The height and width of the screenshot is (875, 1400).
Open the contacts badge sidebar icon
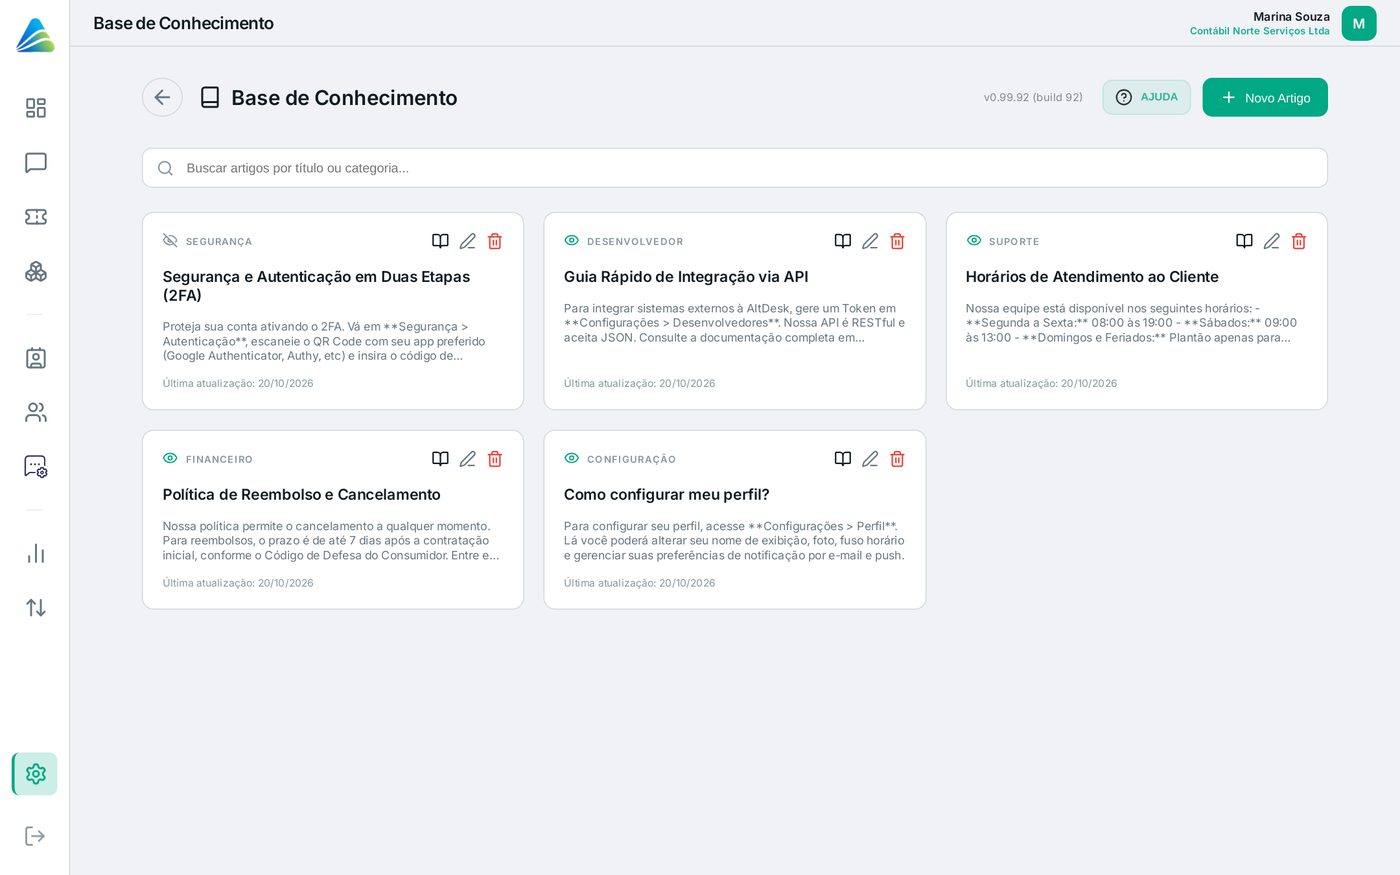(x=36, y=358)
